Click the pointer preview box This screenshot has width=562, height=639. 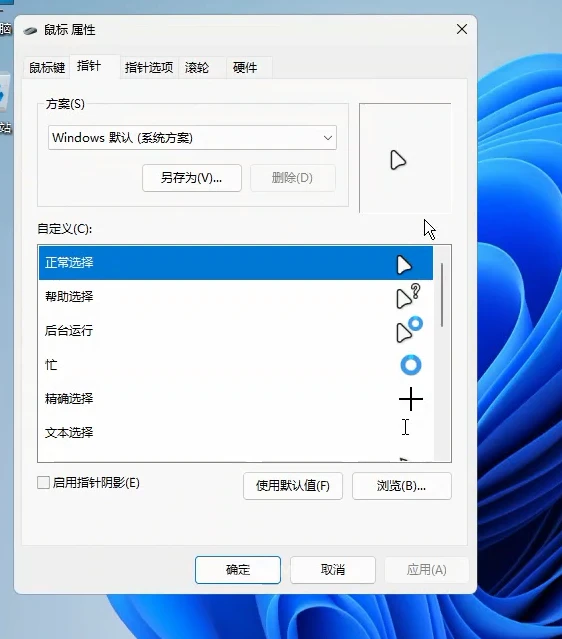click(405, 158)
